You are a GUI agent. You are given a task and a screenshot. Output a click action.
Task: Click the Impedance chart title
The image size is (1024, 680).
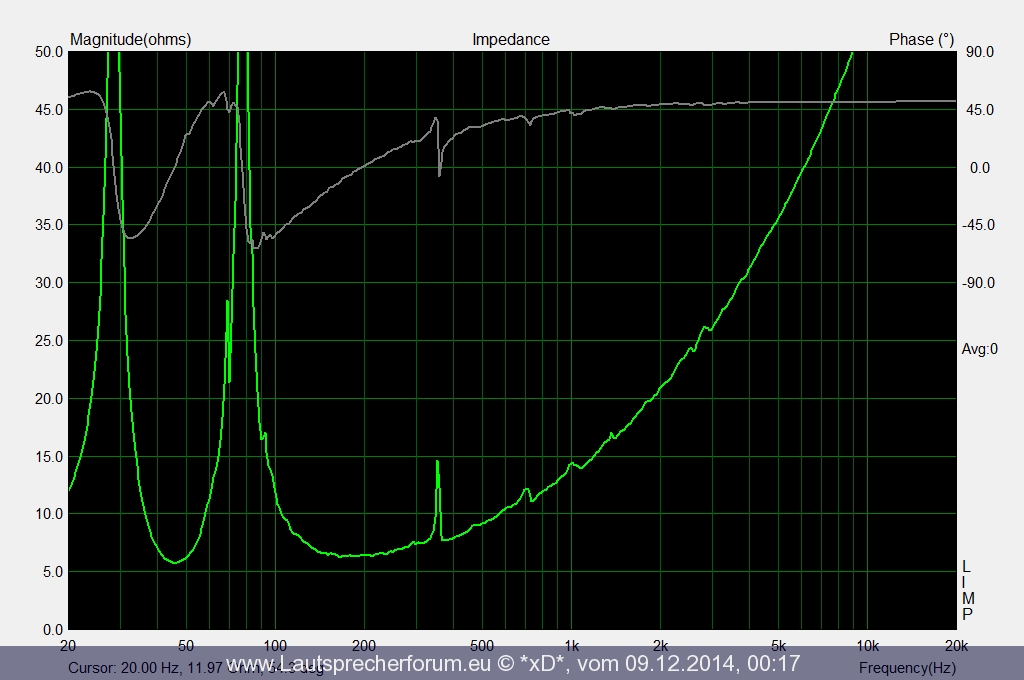point(510,40)
